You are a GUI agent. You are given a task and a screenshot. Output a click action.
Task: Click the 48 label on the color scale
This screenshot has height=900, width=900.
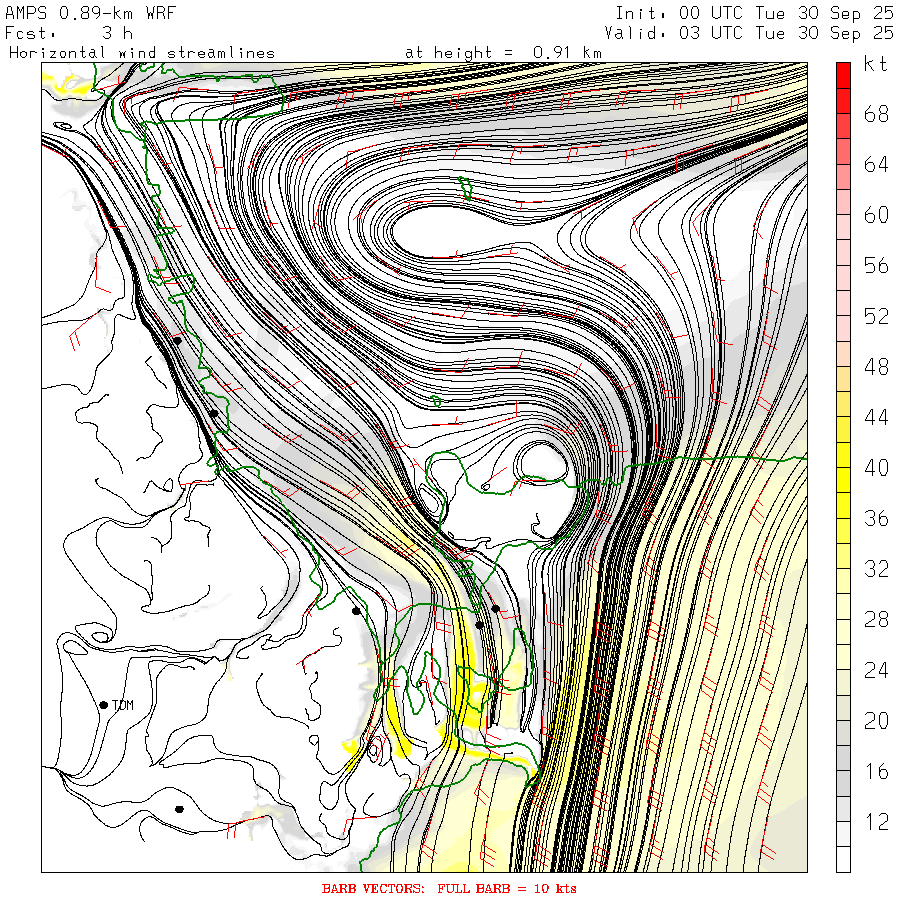click(876, 367)
